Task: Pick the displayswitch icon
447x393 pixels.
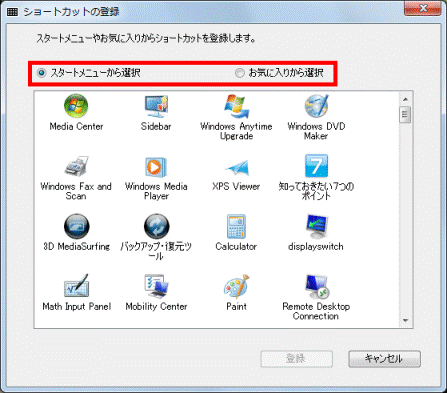Action: (x=317, y=226)
